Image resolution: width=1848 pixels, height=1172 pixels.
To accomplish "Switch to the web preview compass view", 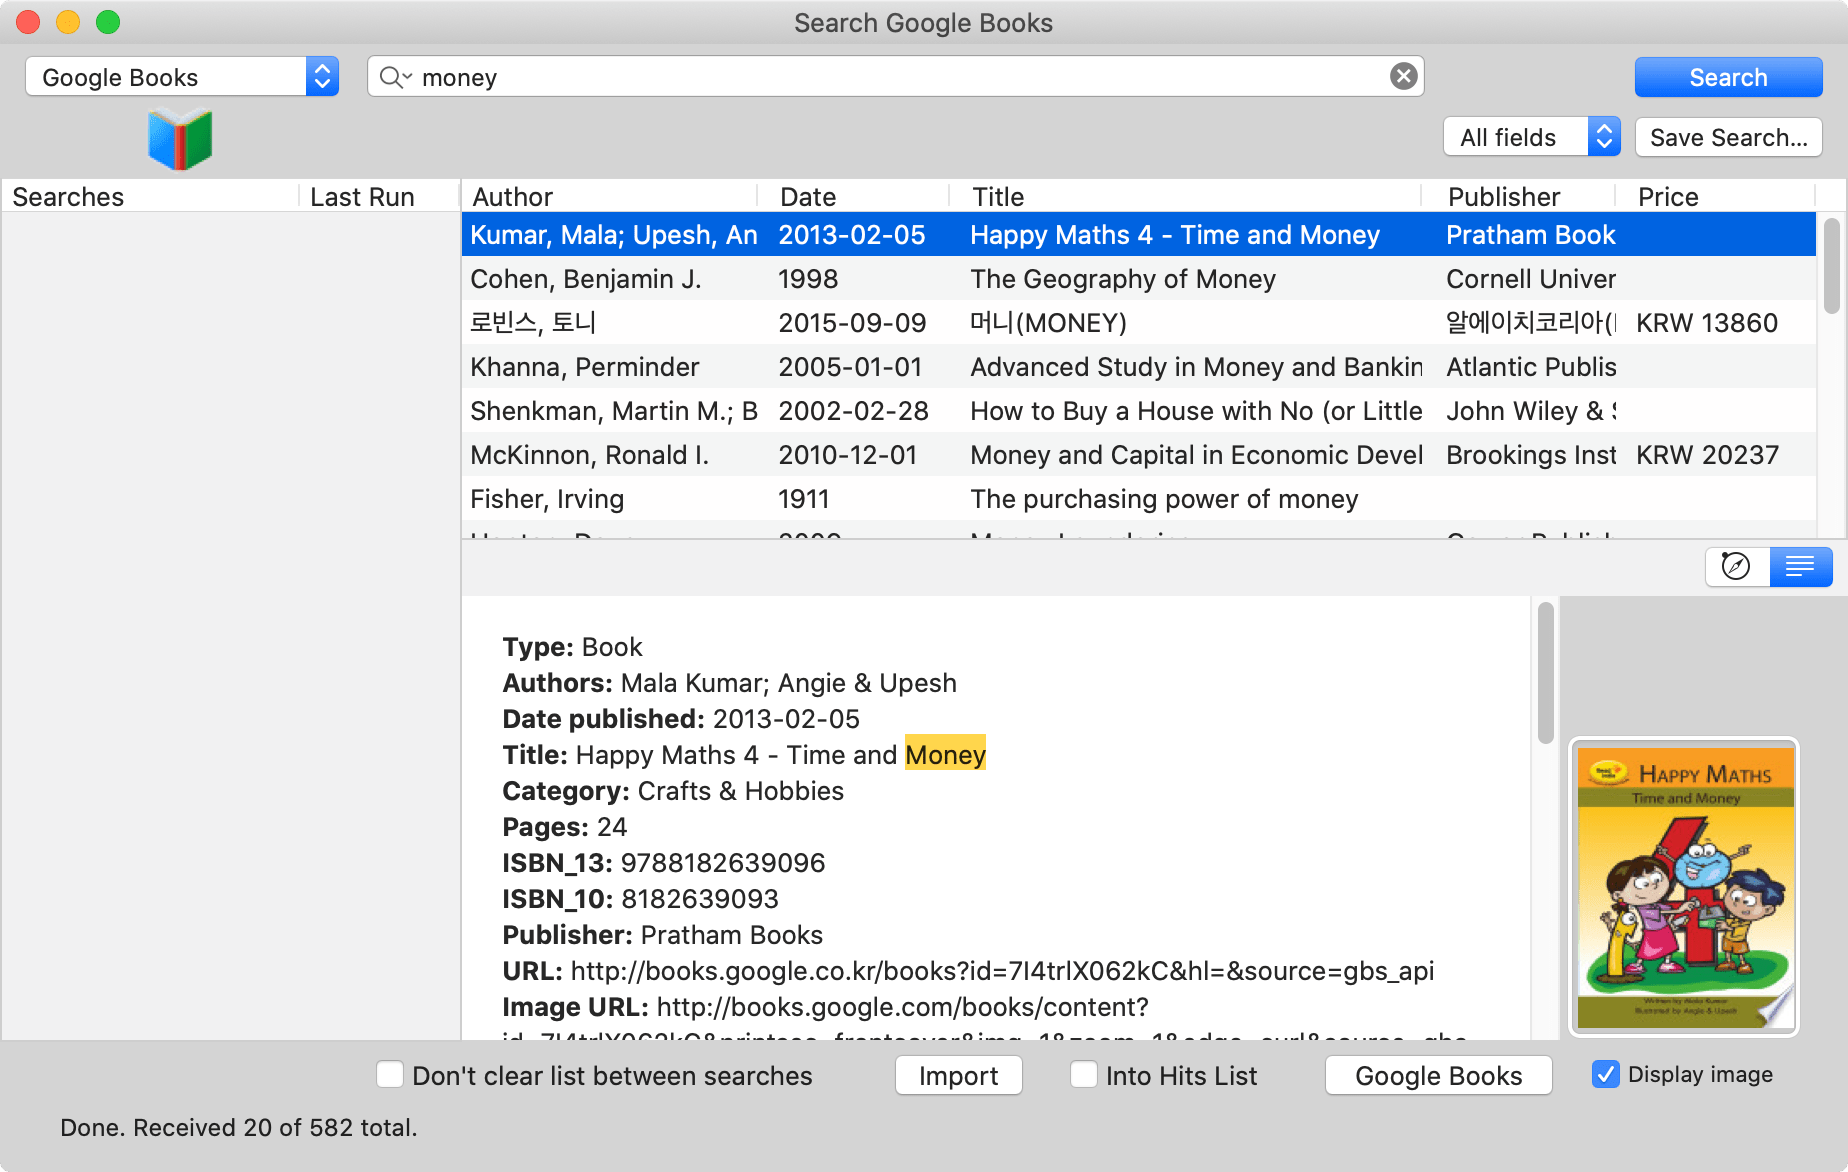I will click(x=1736, y=566).
